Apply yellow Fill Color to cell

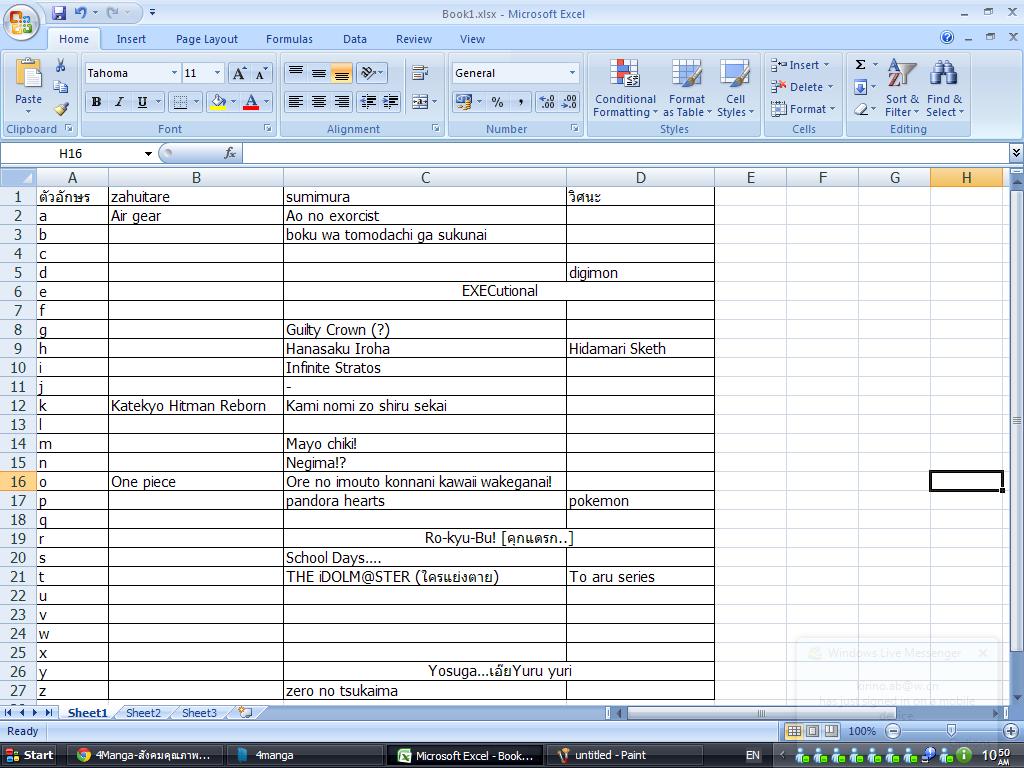(218, 102)
